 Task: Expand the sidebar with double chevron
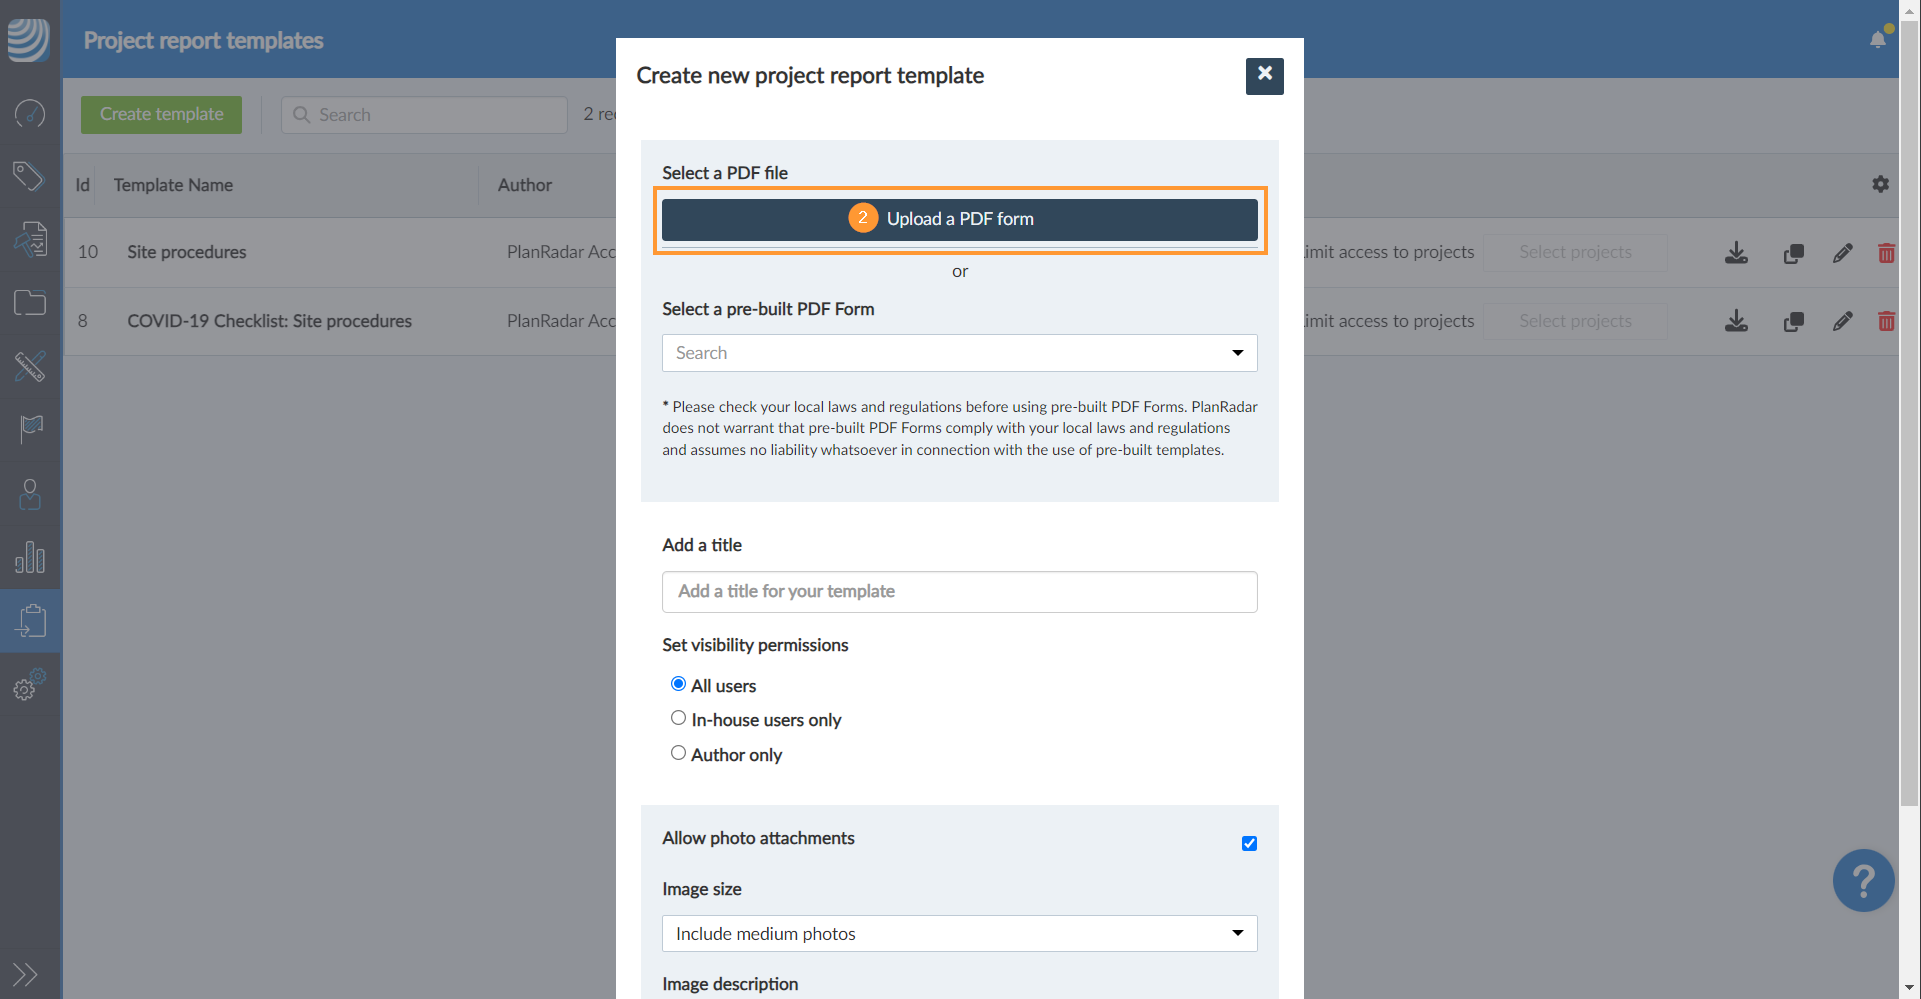tap(25, 974)
